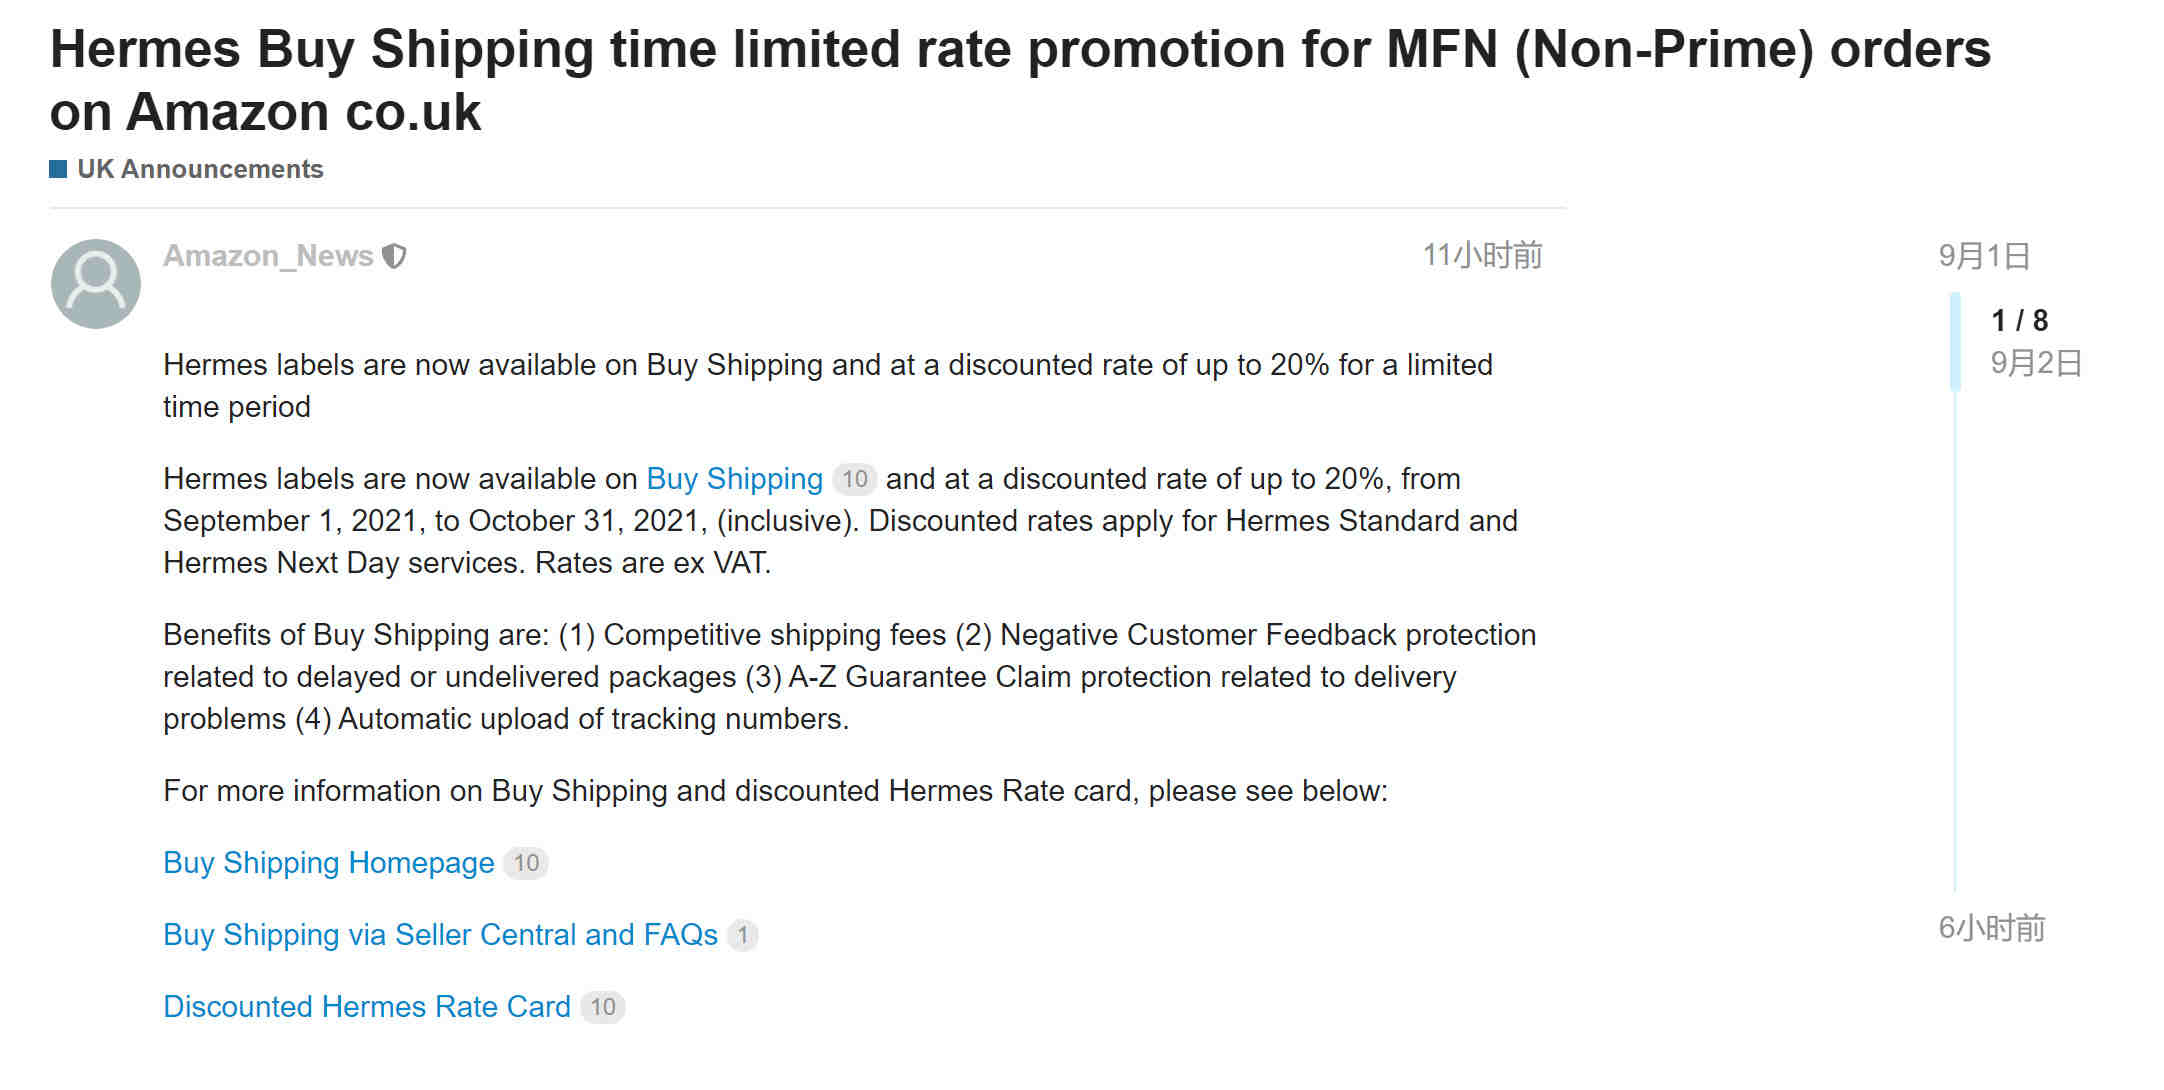
Task: Jump to the latest post at 6小时前
Action: [1992, 929]
